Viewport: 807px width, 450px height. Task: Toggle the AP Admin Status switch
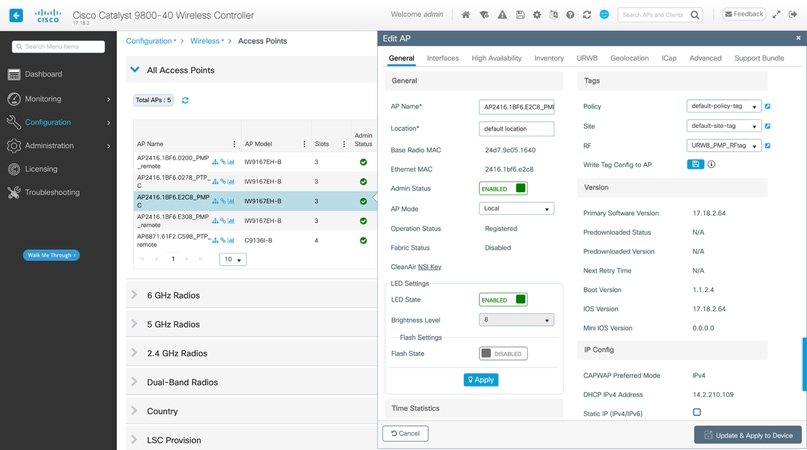(503, 188)
